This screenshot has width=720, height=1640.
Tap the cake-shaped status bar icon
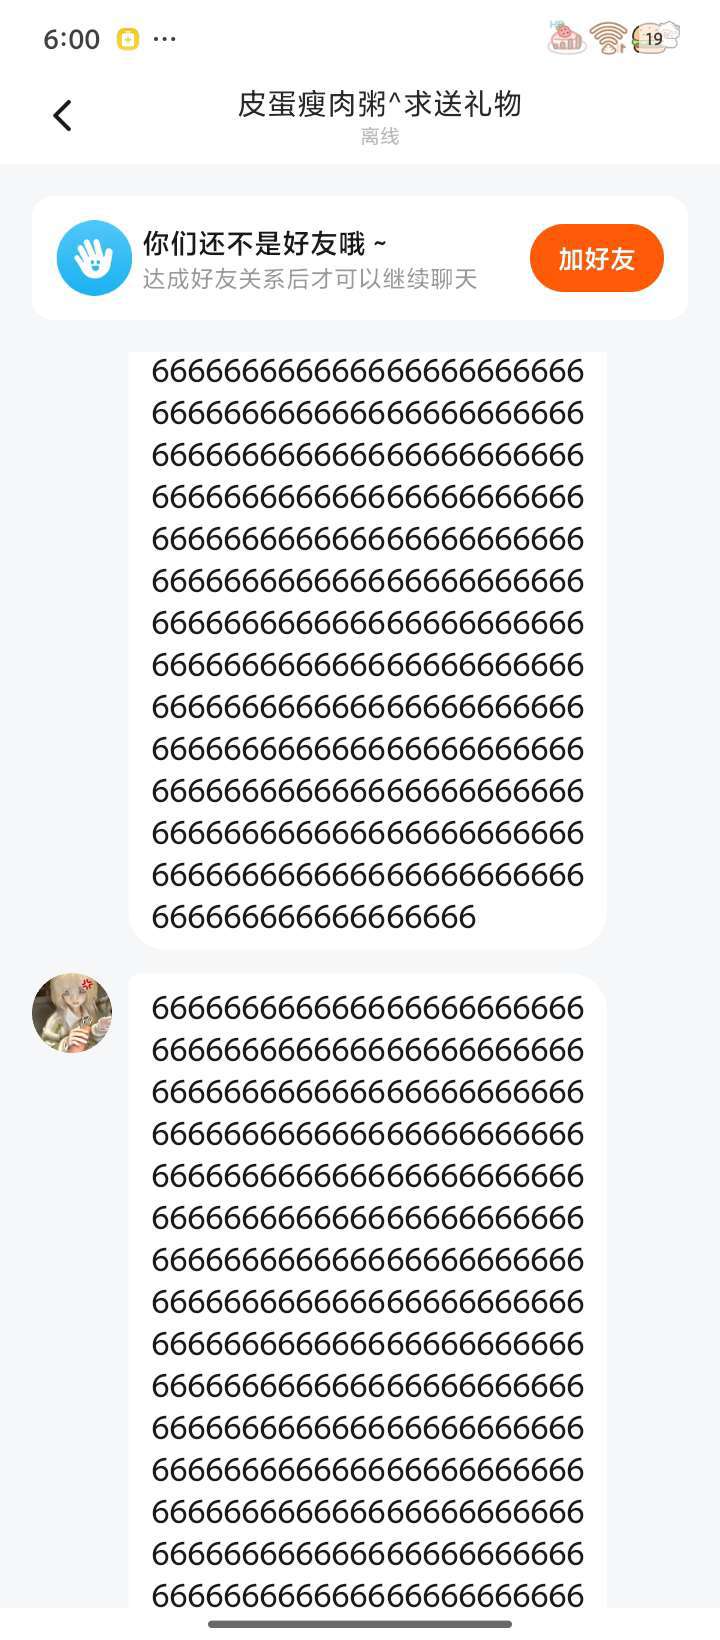coord(566,37)
